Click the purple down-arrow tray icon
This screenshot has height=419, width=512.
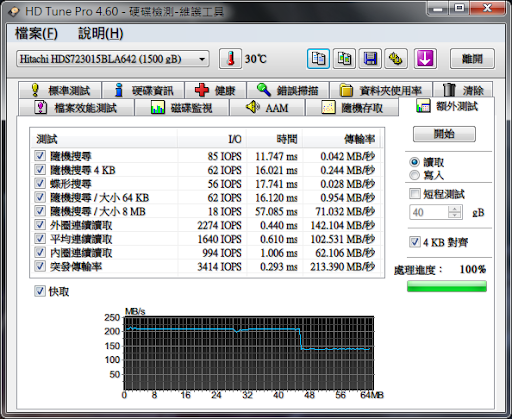coord(425,59)
